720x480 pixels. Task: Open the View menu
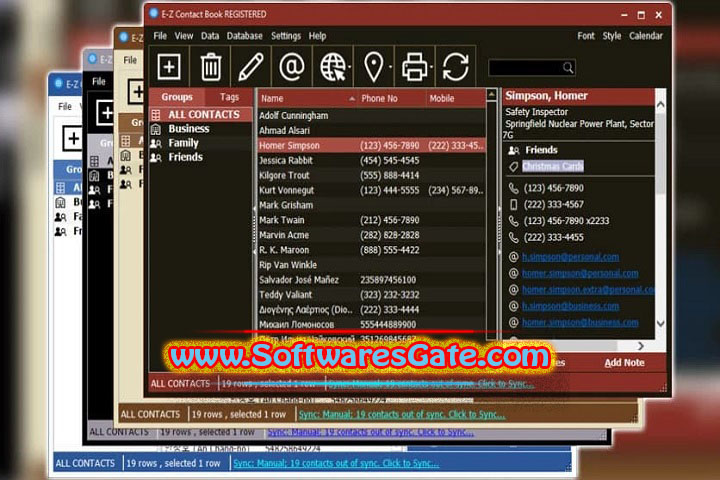click(x=184, y=36)
